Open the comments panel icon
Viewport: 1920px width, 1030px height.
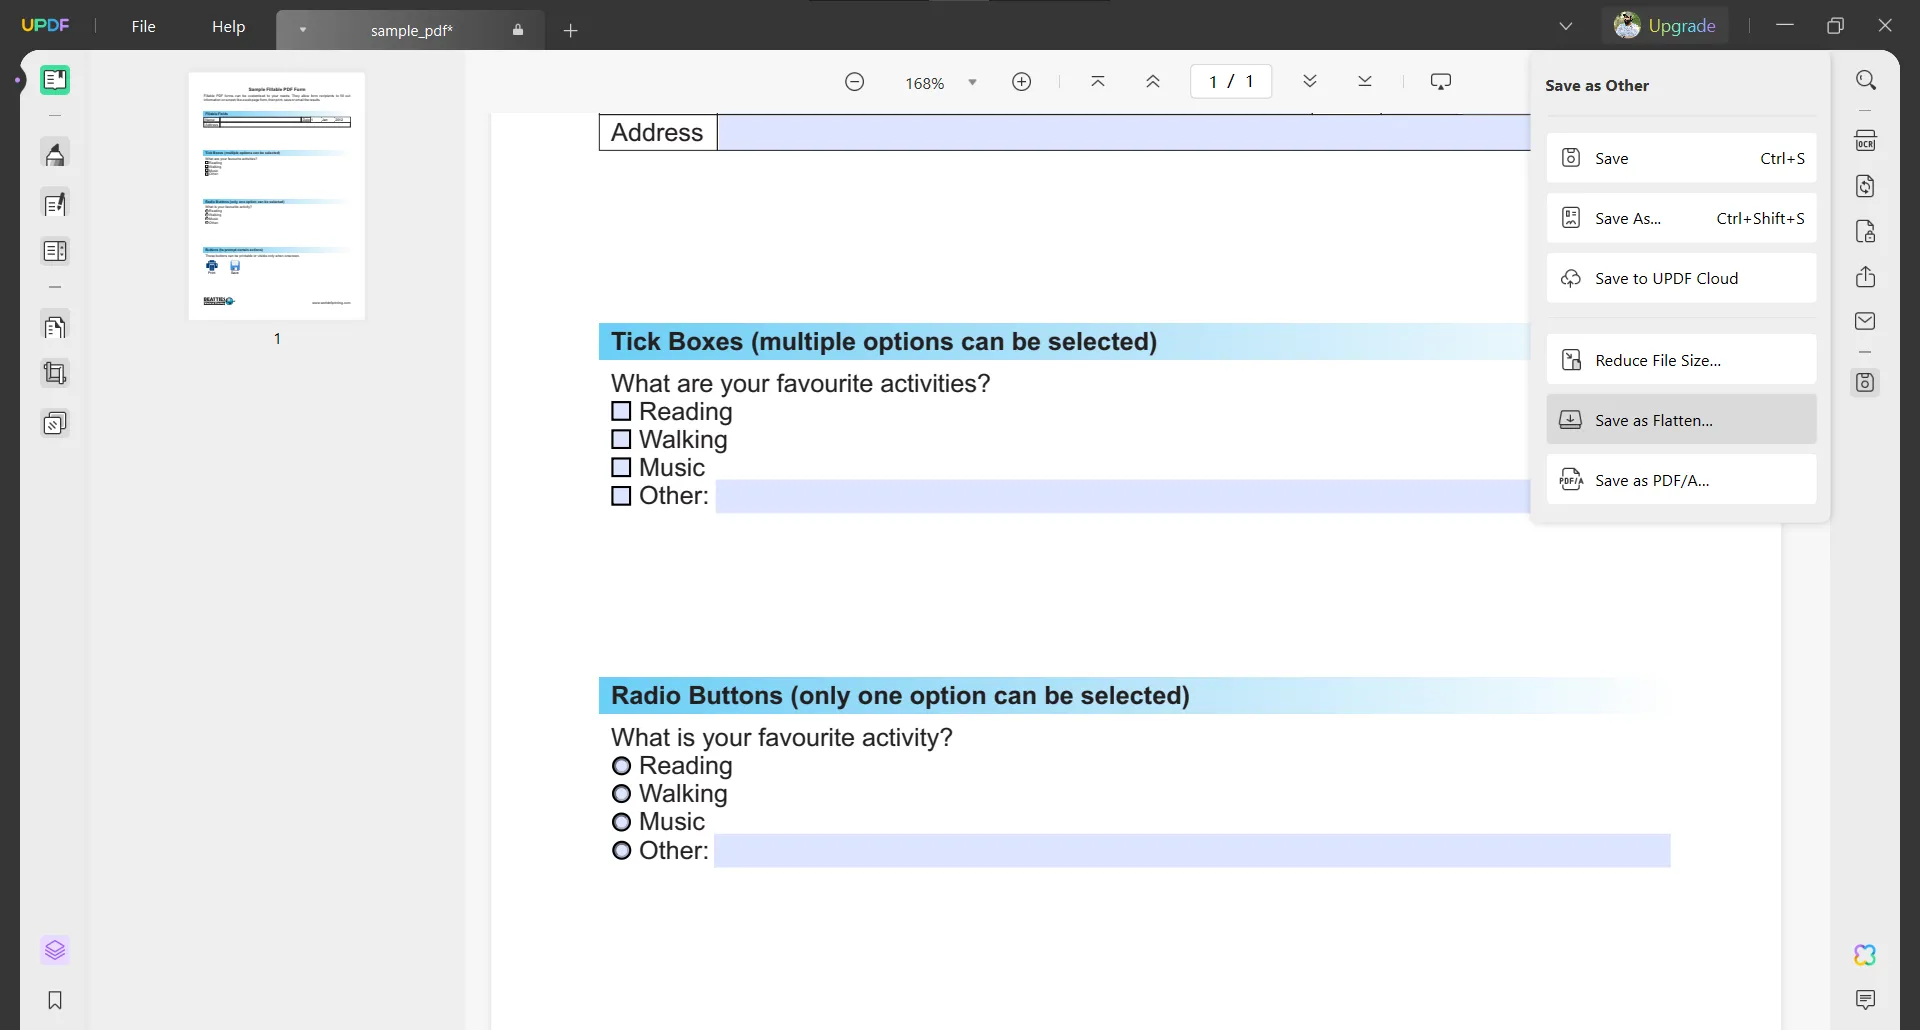[x=1865, y=1000]
